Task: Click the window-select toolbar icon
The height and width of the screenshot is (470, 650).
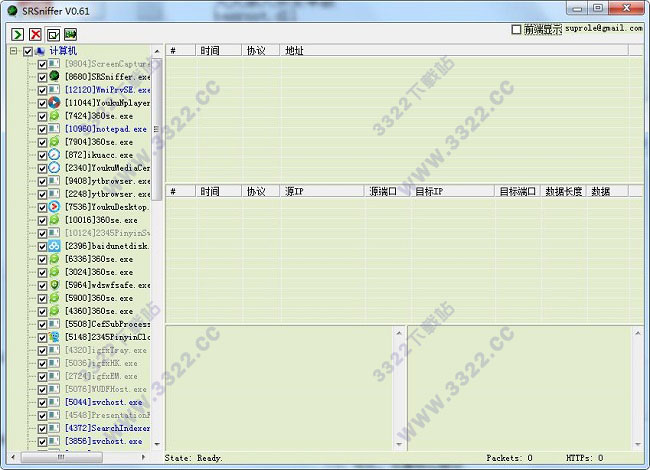Action: [x=53, y=34]
